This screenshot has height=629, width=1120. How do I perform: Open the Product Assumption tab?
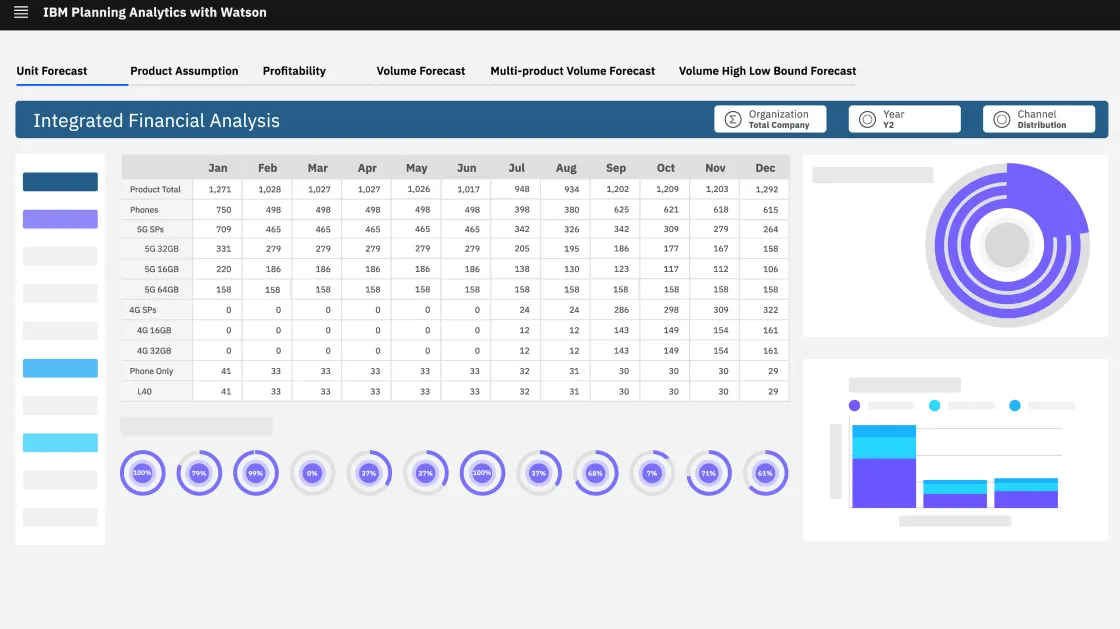(x=184, y=71)
